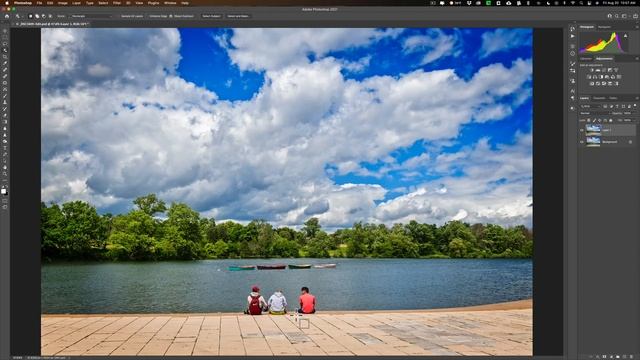Select the Blur tool
This screenshot has width=640, height=360.
coord(6,128)
